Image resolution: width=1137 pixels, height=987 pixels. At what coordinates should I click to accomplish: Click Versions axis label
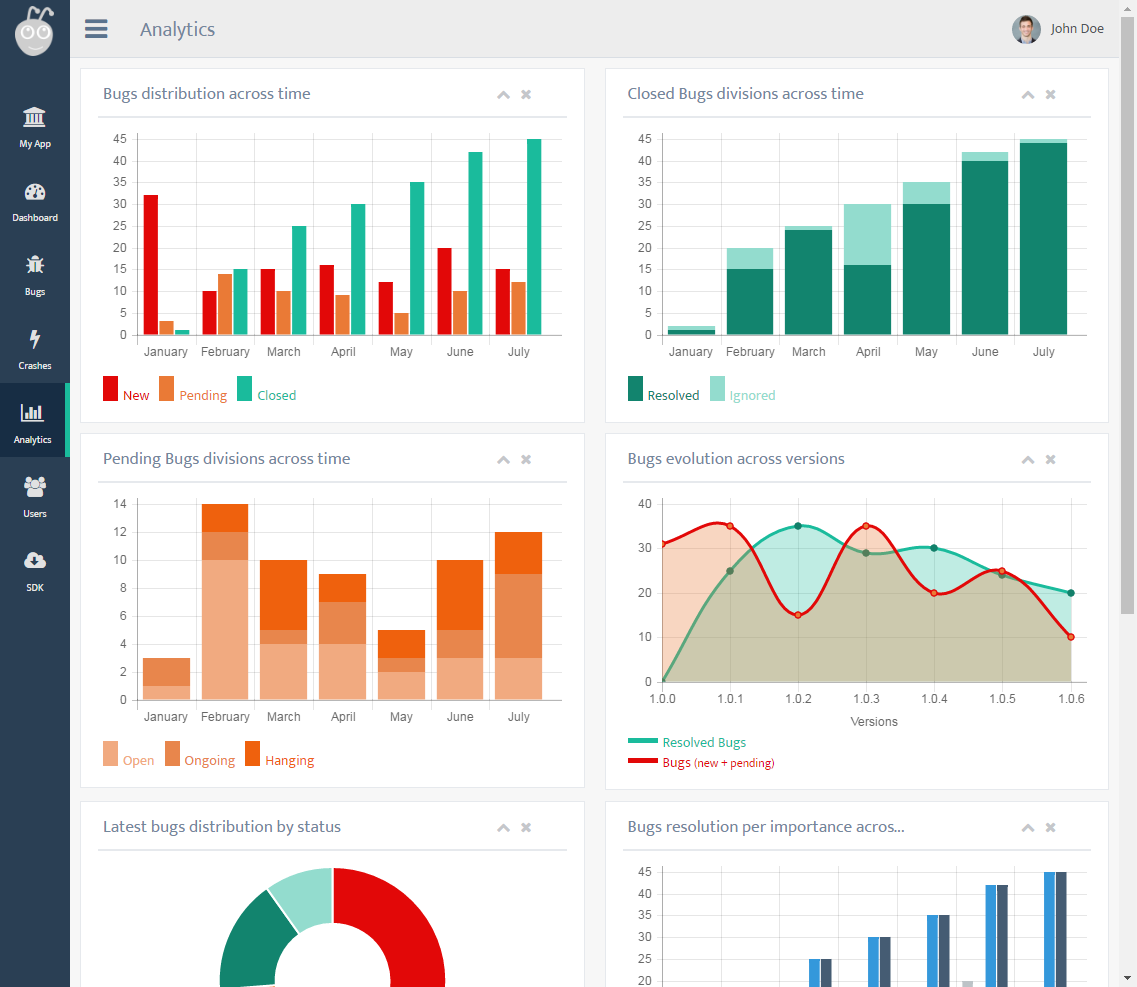click(x=874, y=722)
